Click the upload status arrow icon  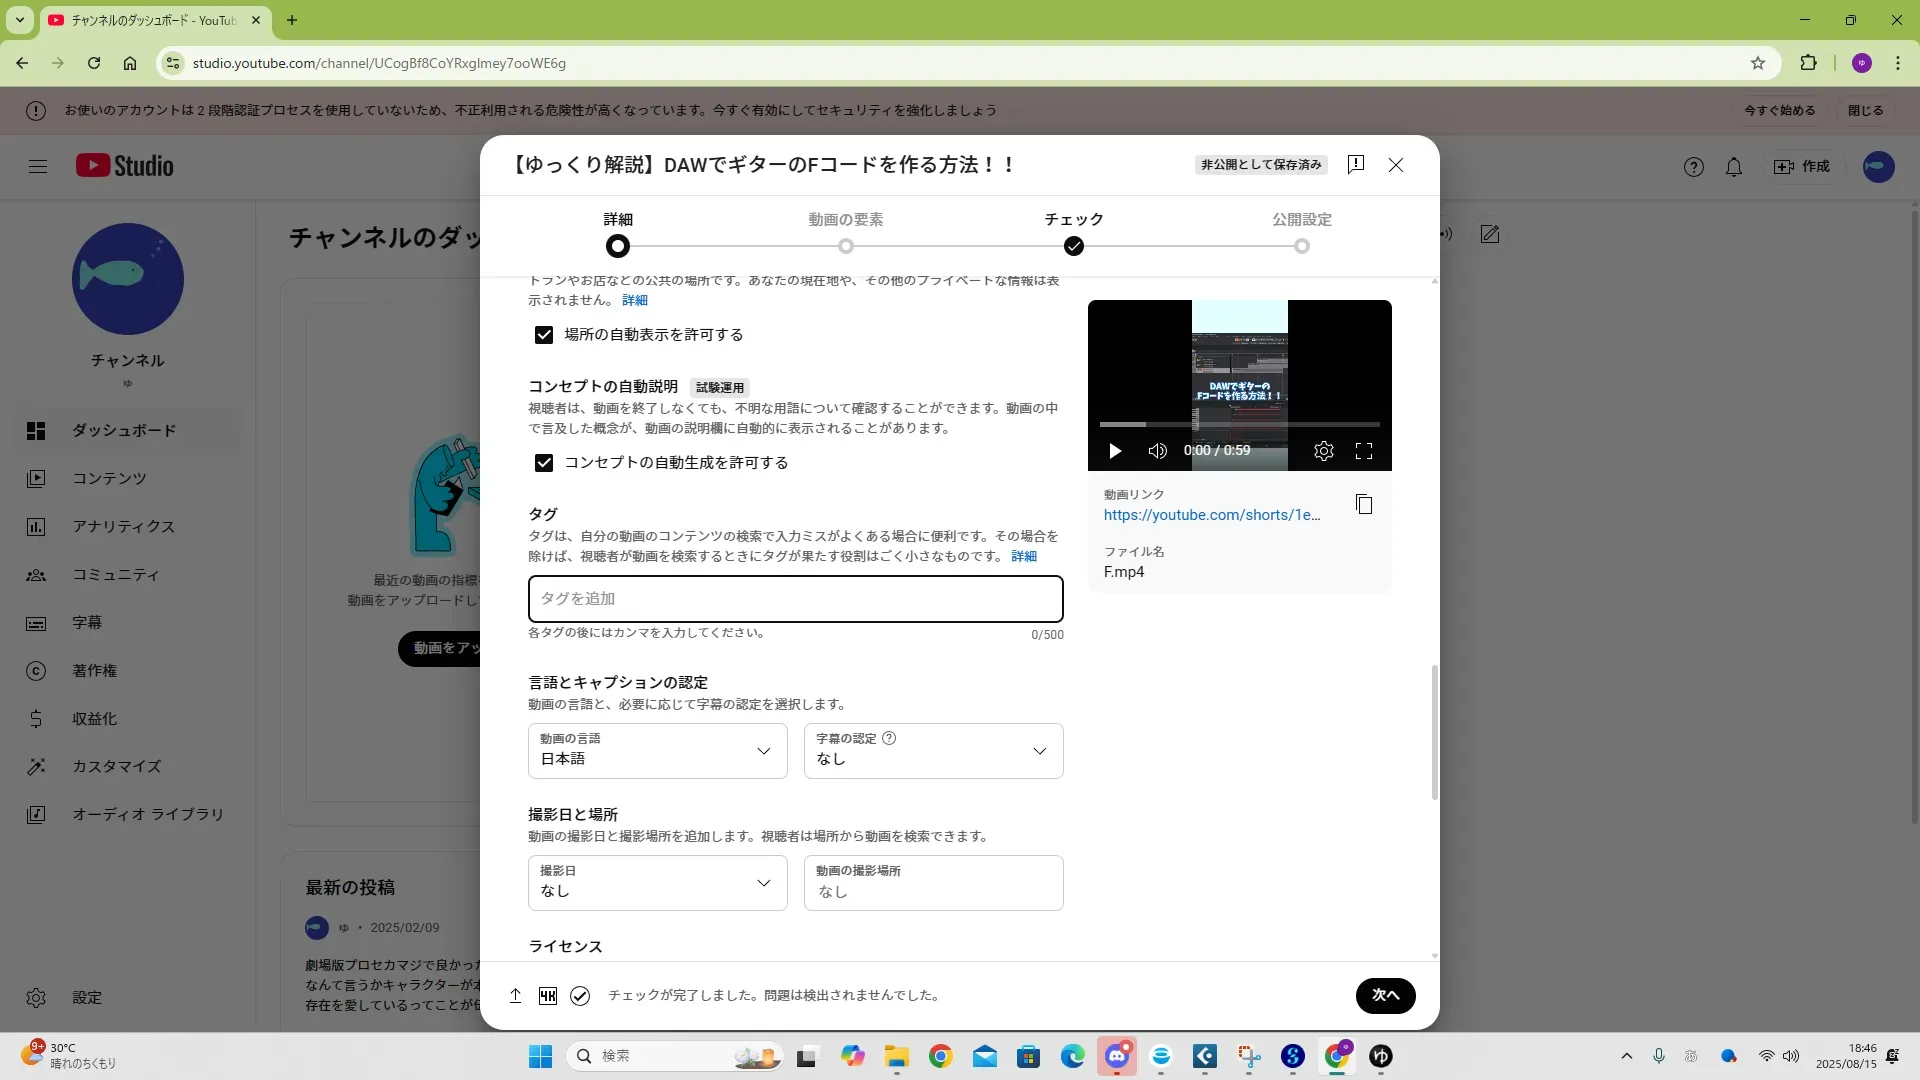[x=515, y=996]
